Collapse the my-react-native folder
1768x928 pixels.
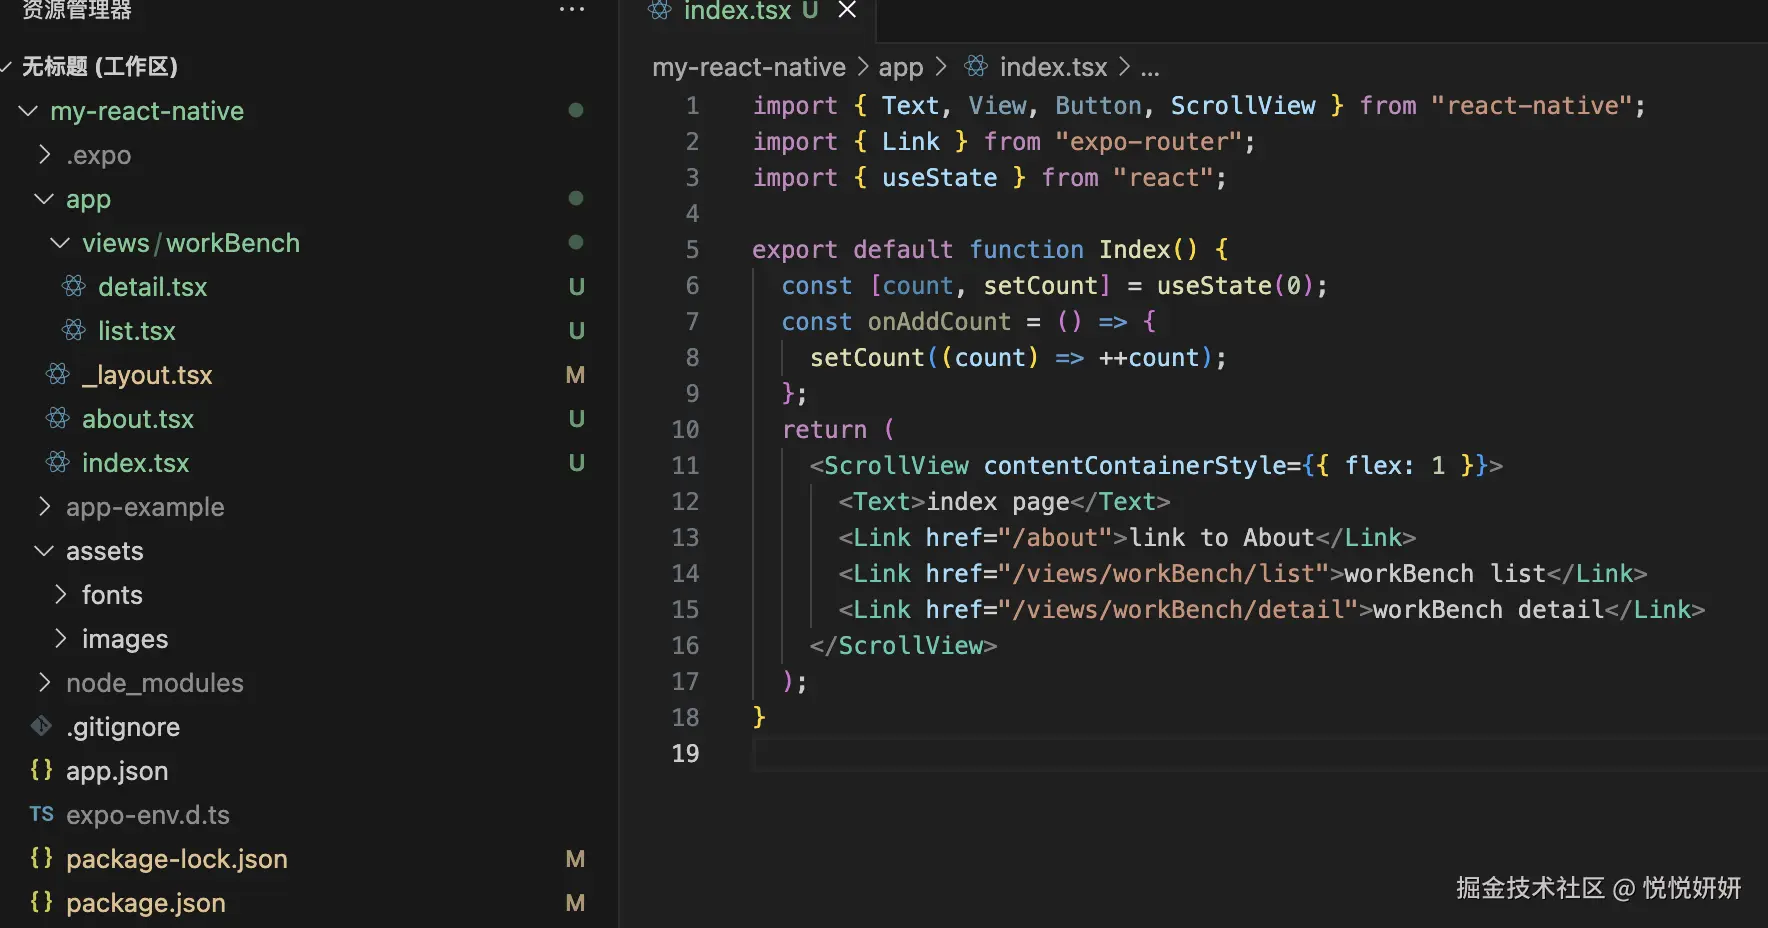click(x=28, y=111)
